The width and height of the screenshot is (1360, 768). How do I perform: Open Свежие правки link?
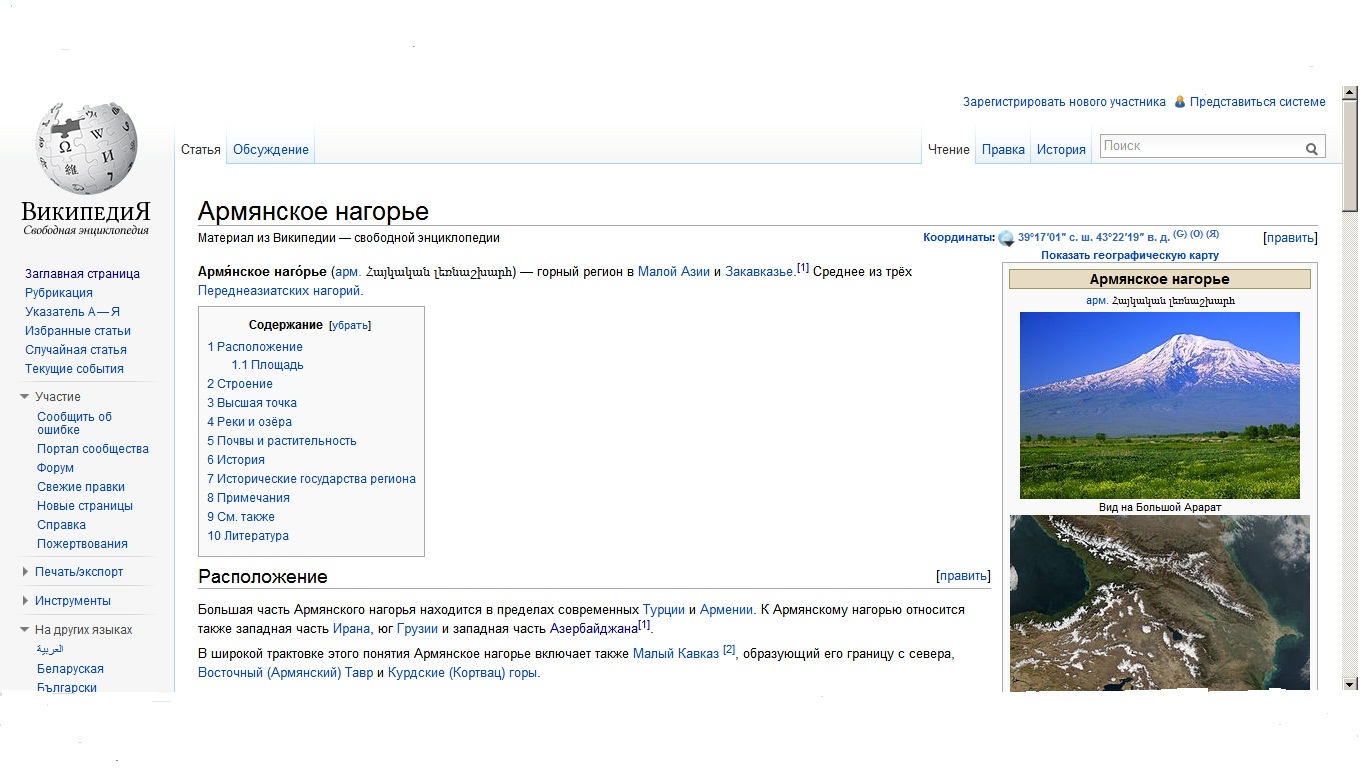(81, 487)
